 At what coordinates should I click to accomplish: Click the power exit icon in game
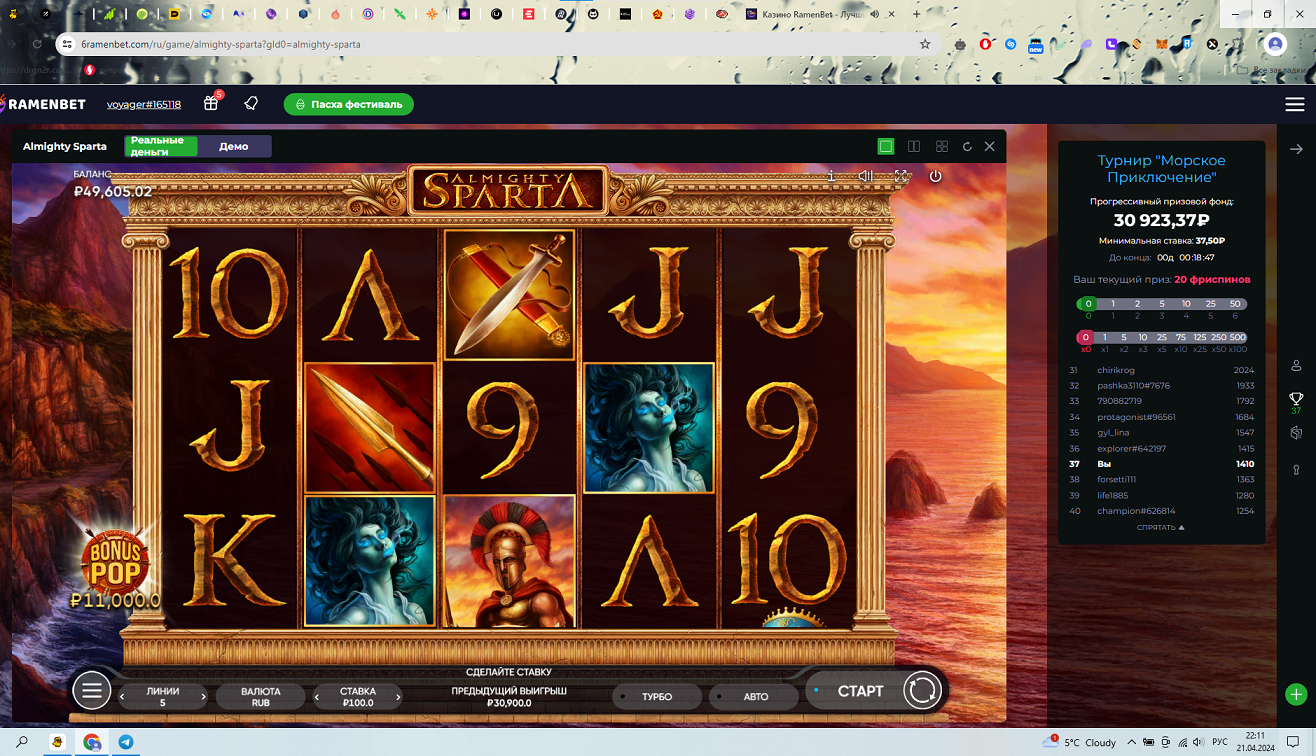click(x=935, y=176)
